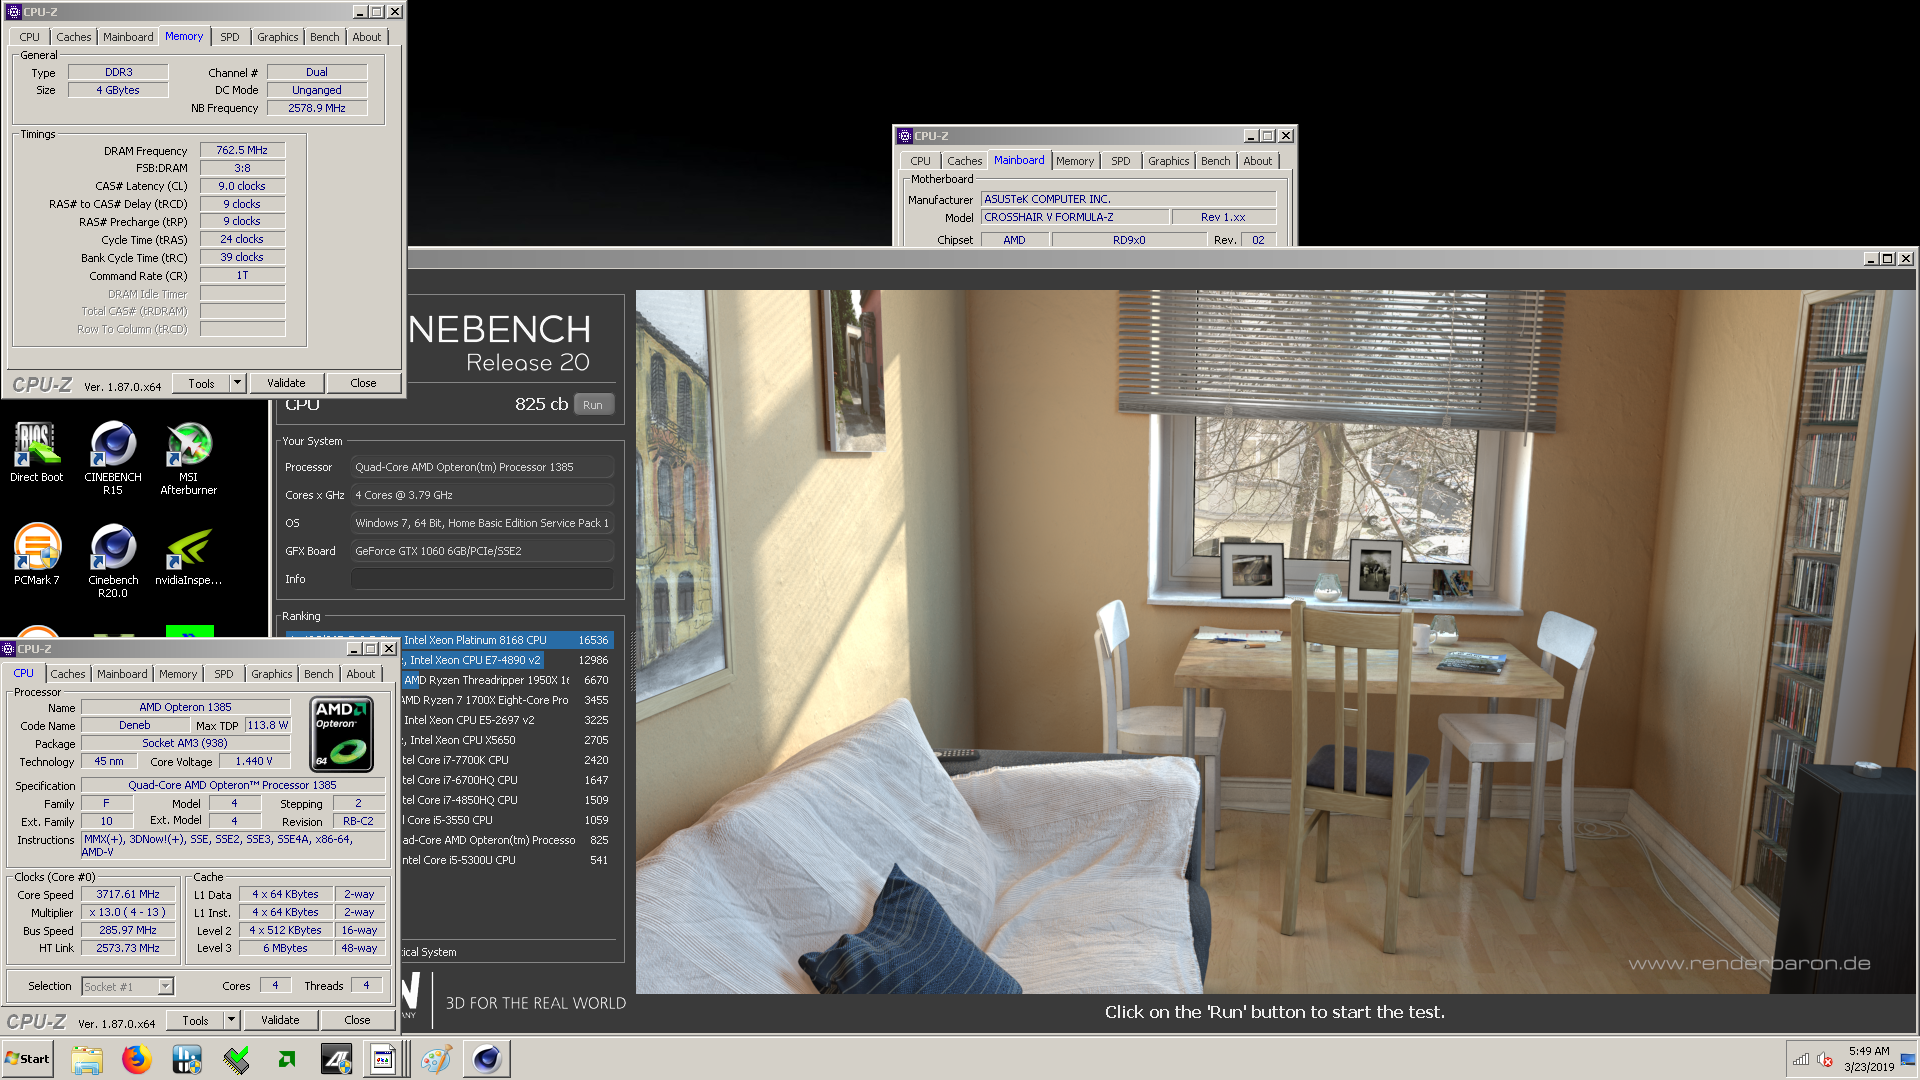Click the Cinebench Run button
Screen dimensions: 1920x1080
[593, 405]
